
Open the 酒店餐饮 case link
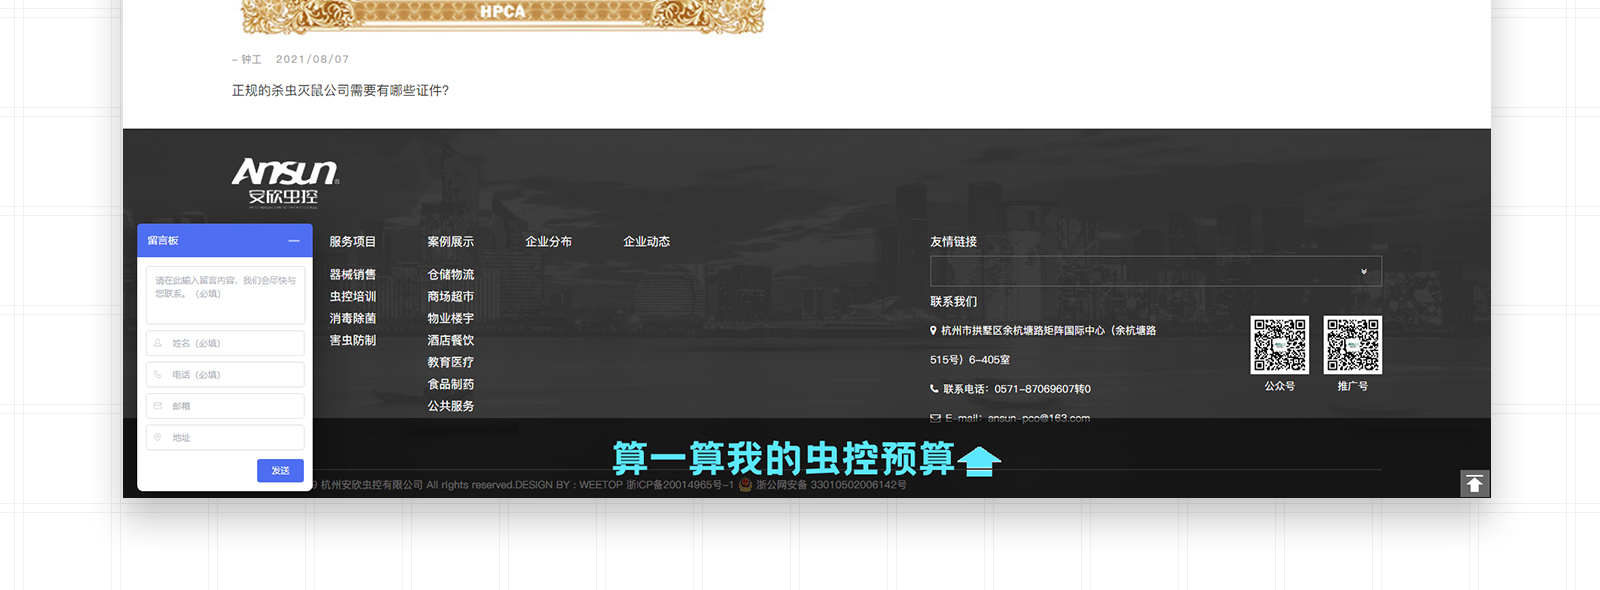pyautogui.click(x=450, y=341)
